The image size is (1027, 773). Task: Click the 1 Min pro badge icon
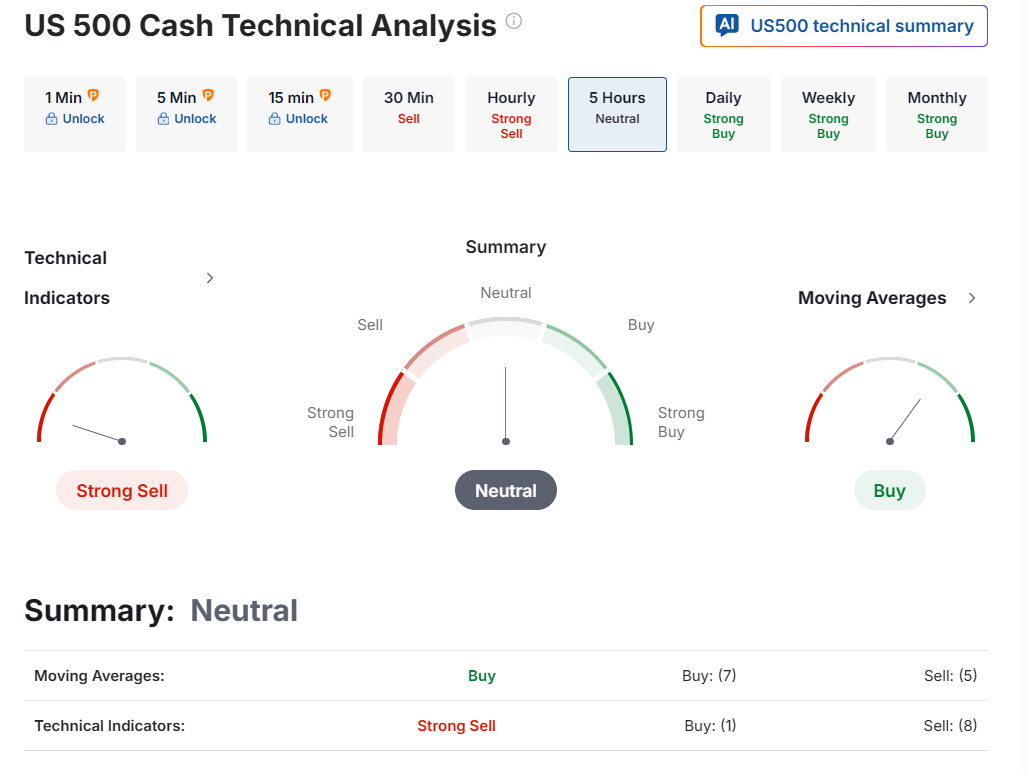pyautogui.click(x=93, y=96)
